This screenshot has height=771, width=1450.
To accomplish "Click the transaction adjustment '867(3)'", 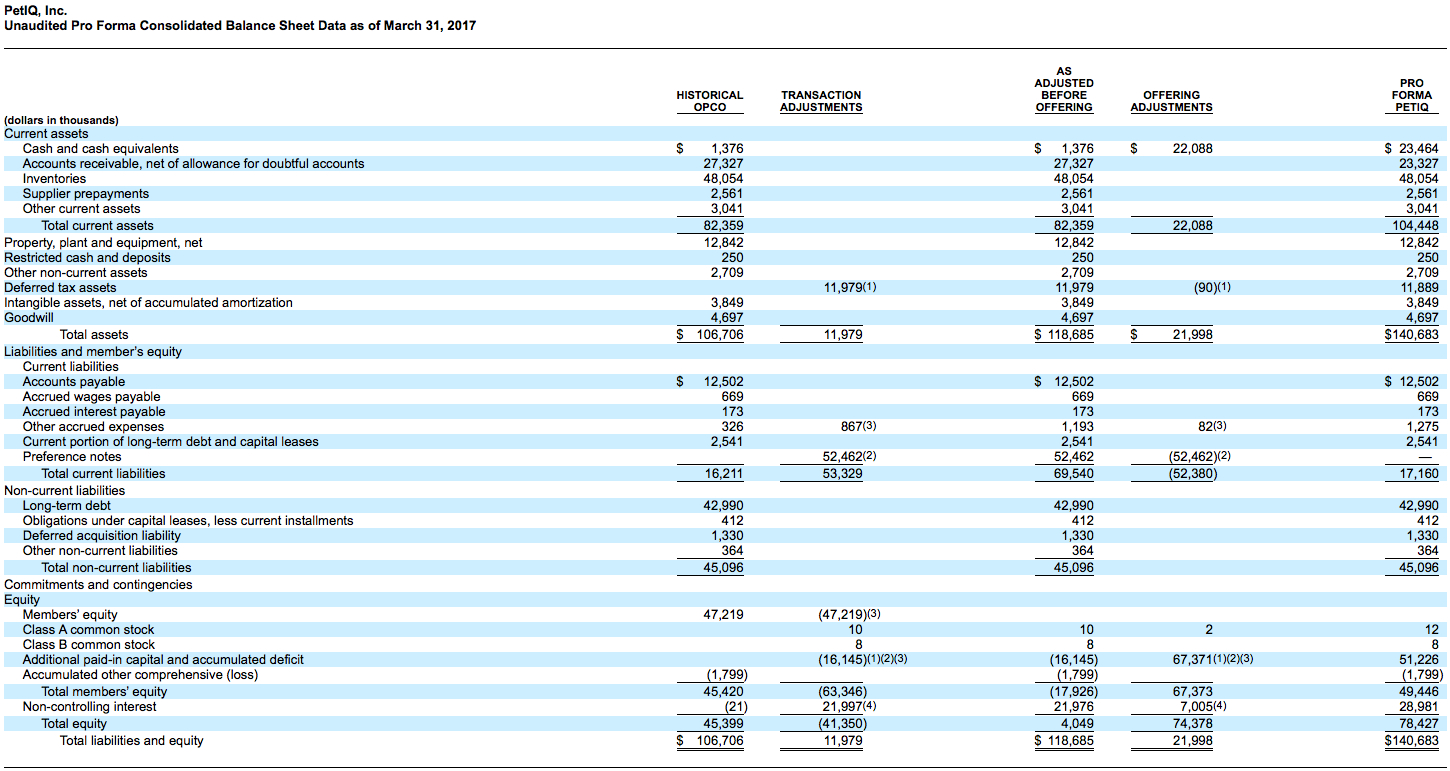I will pos(860,426).
